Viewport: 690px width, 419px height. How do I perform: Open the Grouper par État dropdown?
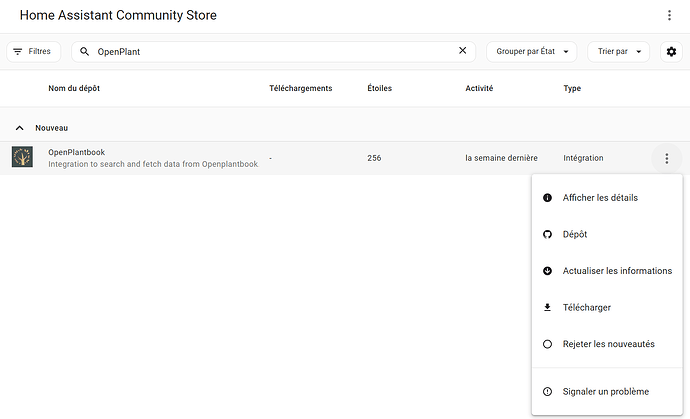pos(531,51)
